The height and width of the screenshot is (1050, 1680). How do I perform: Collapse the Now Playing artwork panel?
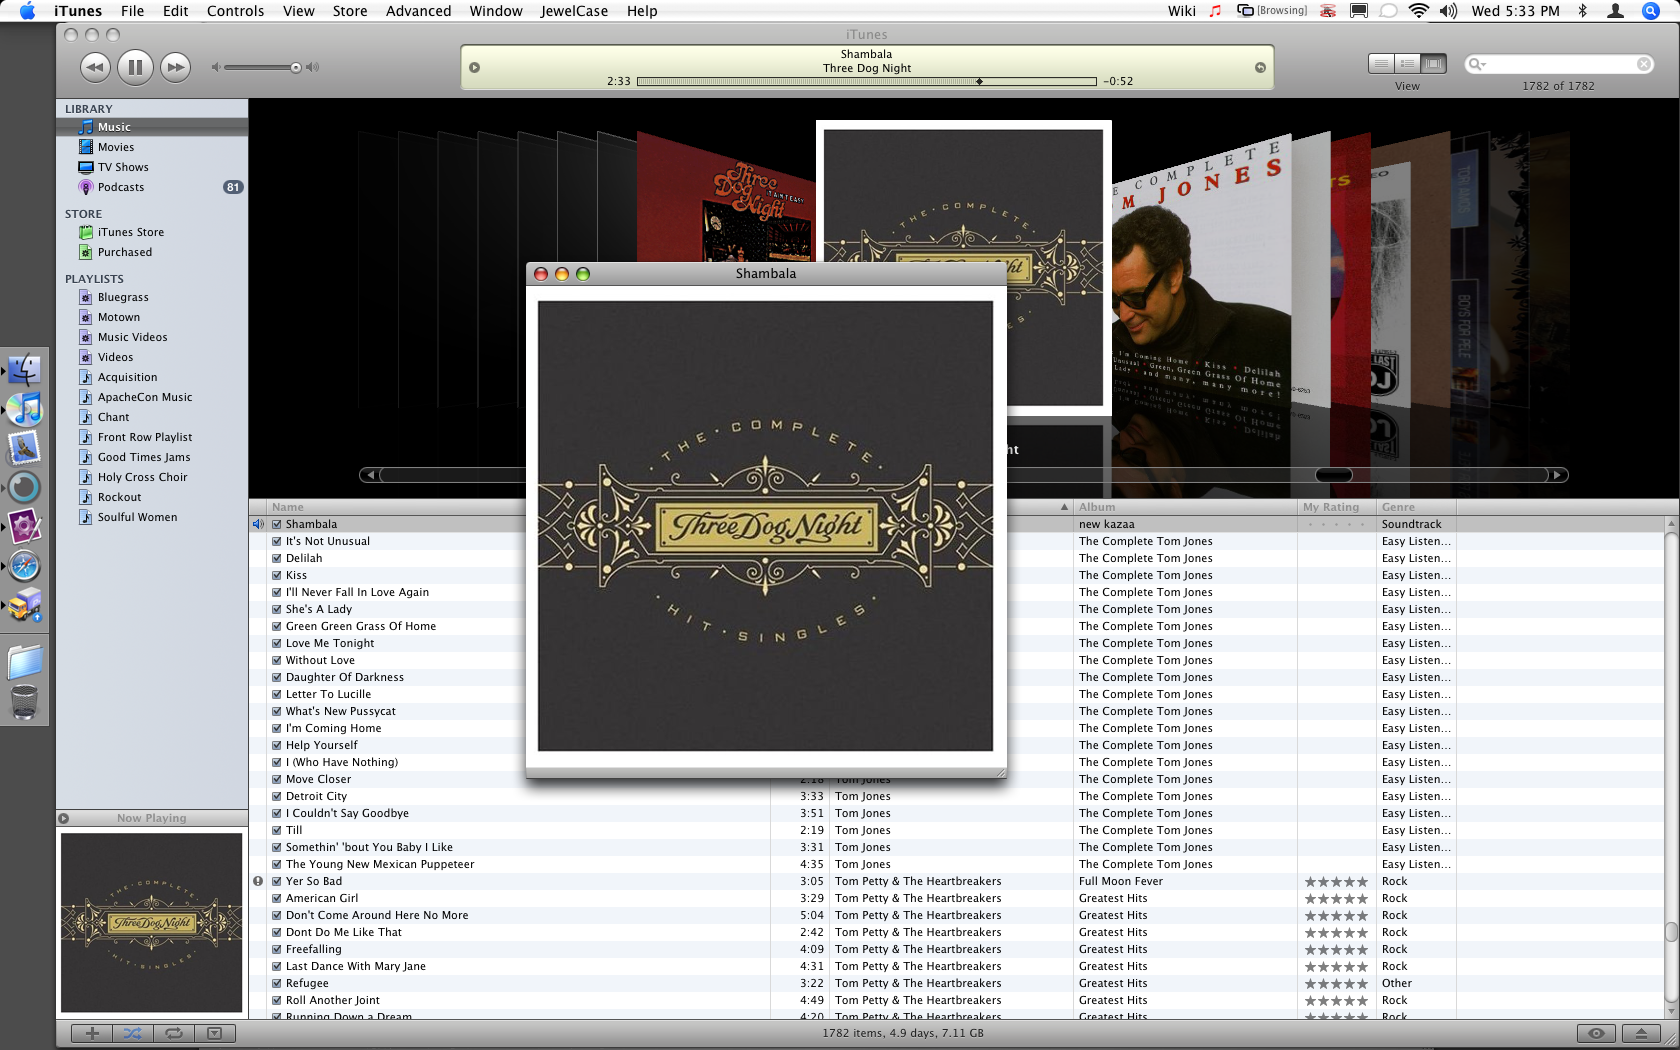tap(64, 818)
